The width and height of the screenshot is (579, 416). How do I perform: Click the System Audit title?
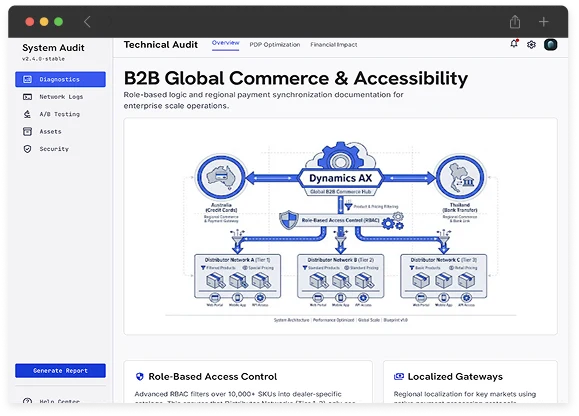point(53,48)
